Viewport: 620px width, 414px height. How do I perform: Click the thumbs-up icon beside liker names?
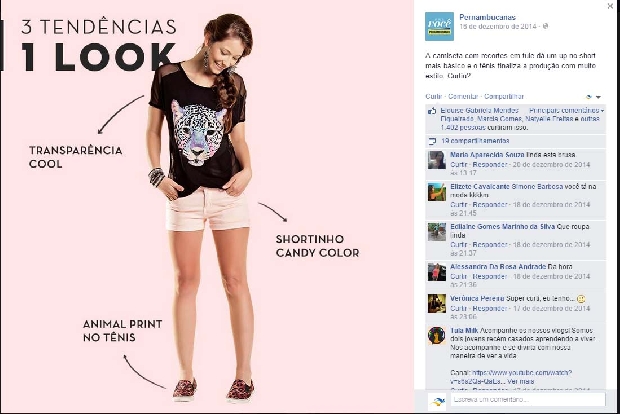point(432,111)
